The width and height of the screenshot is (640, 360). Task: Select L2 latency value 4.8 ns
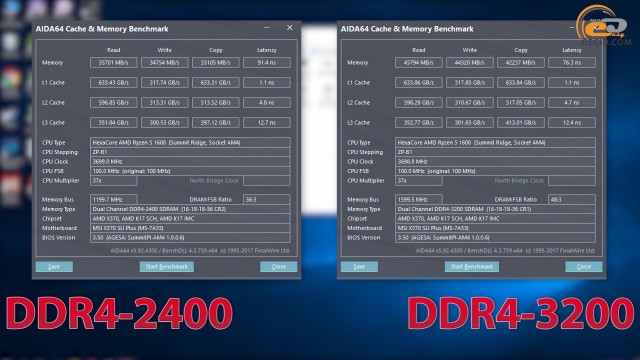tap(267, 102)
